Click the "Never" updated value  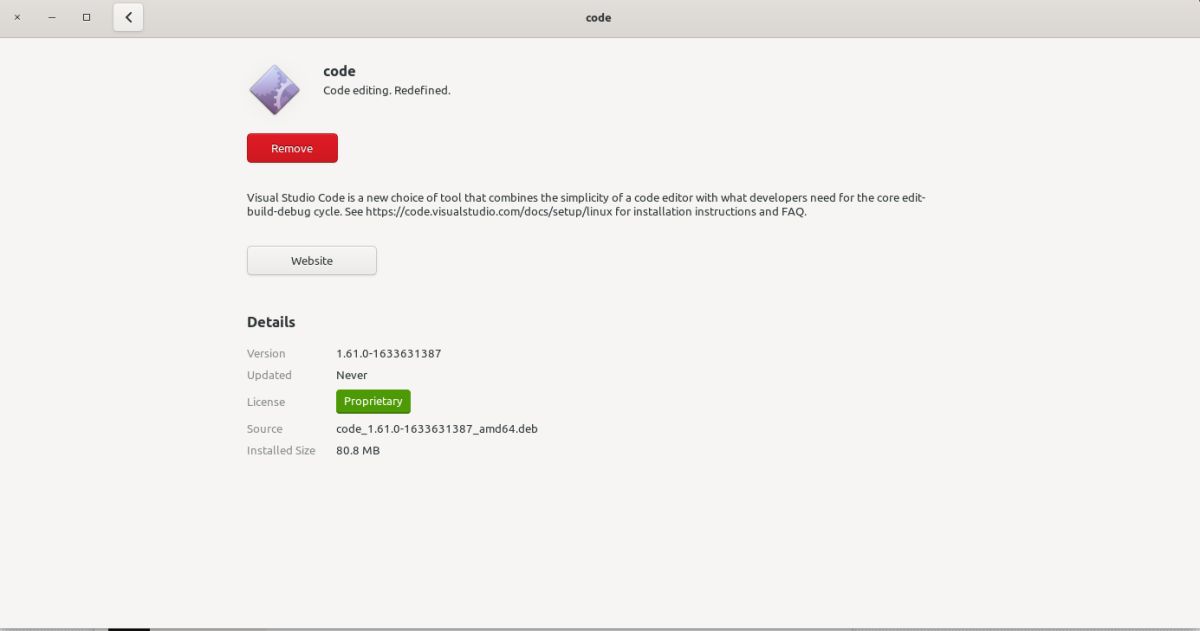coord(352,375)
